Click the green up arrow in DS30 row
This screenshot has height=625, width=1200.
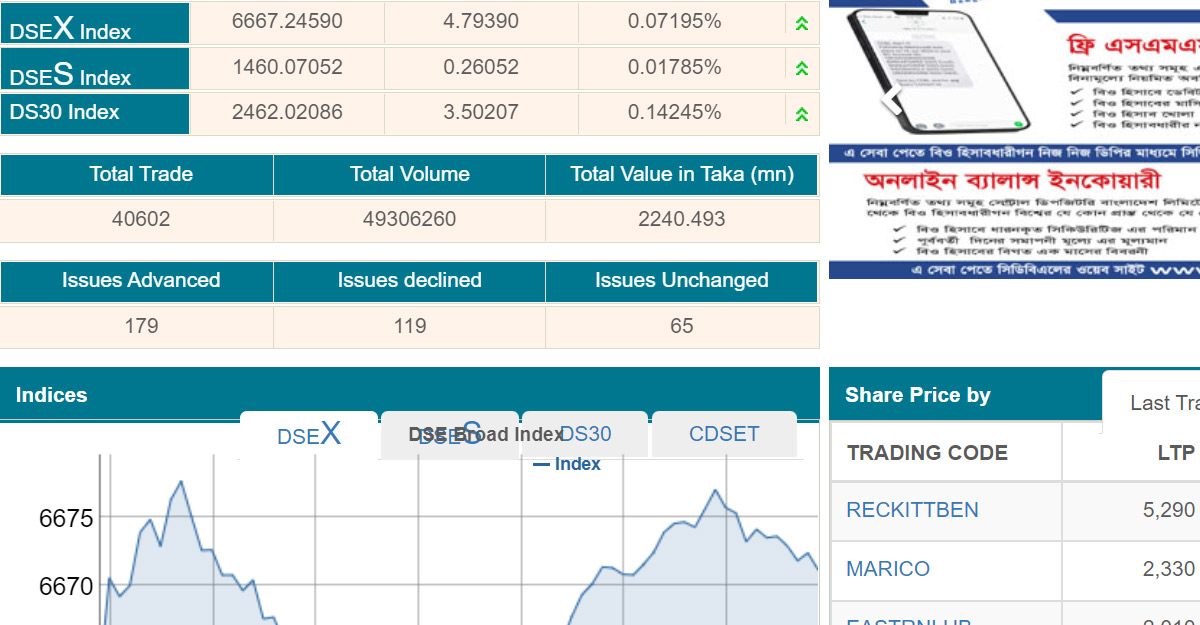[x=801, y=113]
